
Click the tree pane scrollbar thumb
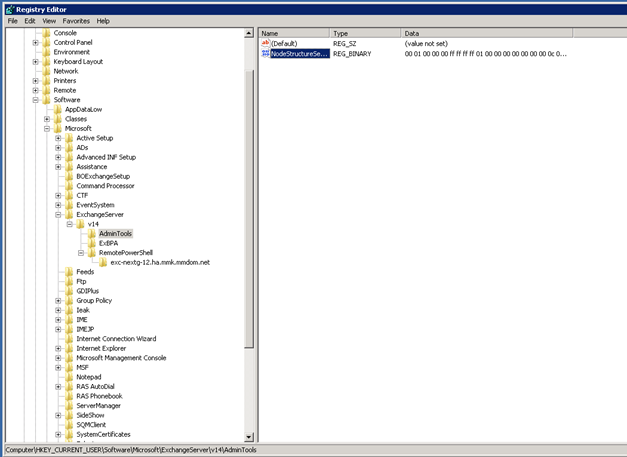[x=249, y=209]
